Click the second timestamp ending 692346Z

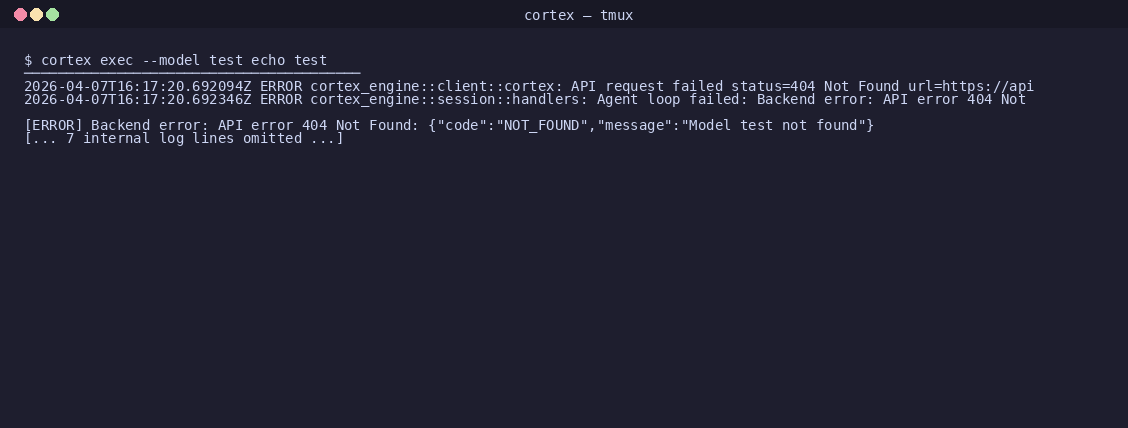click(137, 99)
